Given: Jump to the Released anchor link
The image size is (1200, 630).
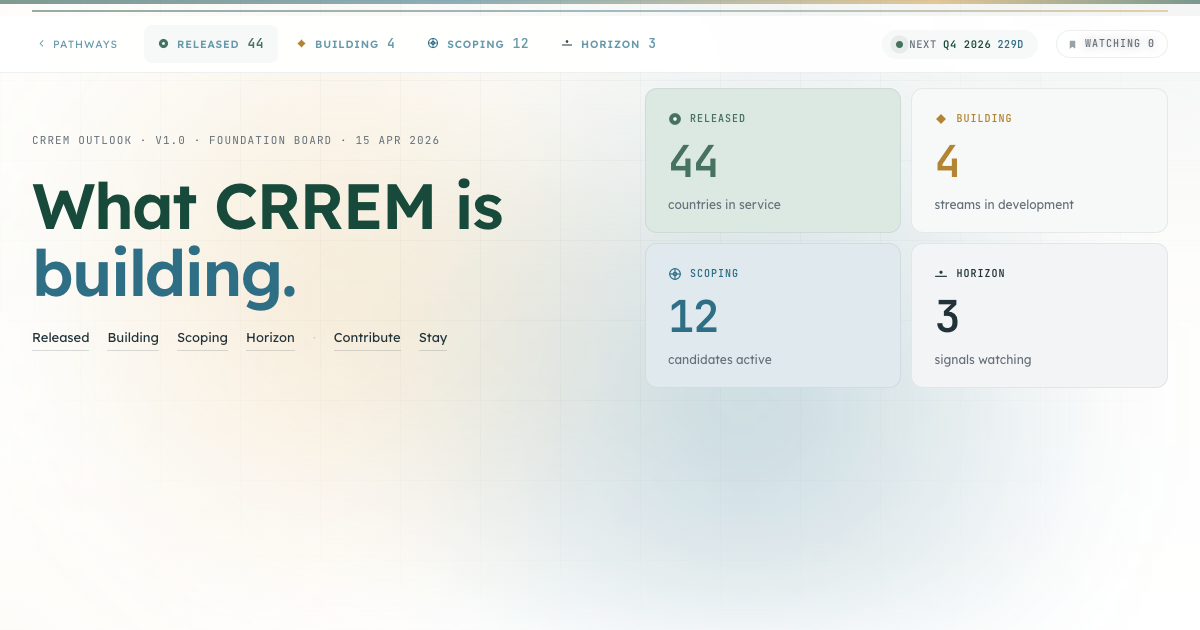Looking at the screenshot, I should (x=61, y=338).
